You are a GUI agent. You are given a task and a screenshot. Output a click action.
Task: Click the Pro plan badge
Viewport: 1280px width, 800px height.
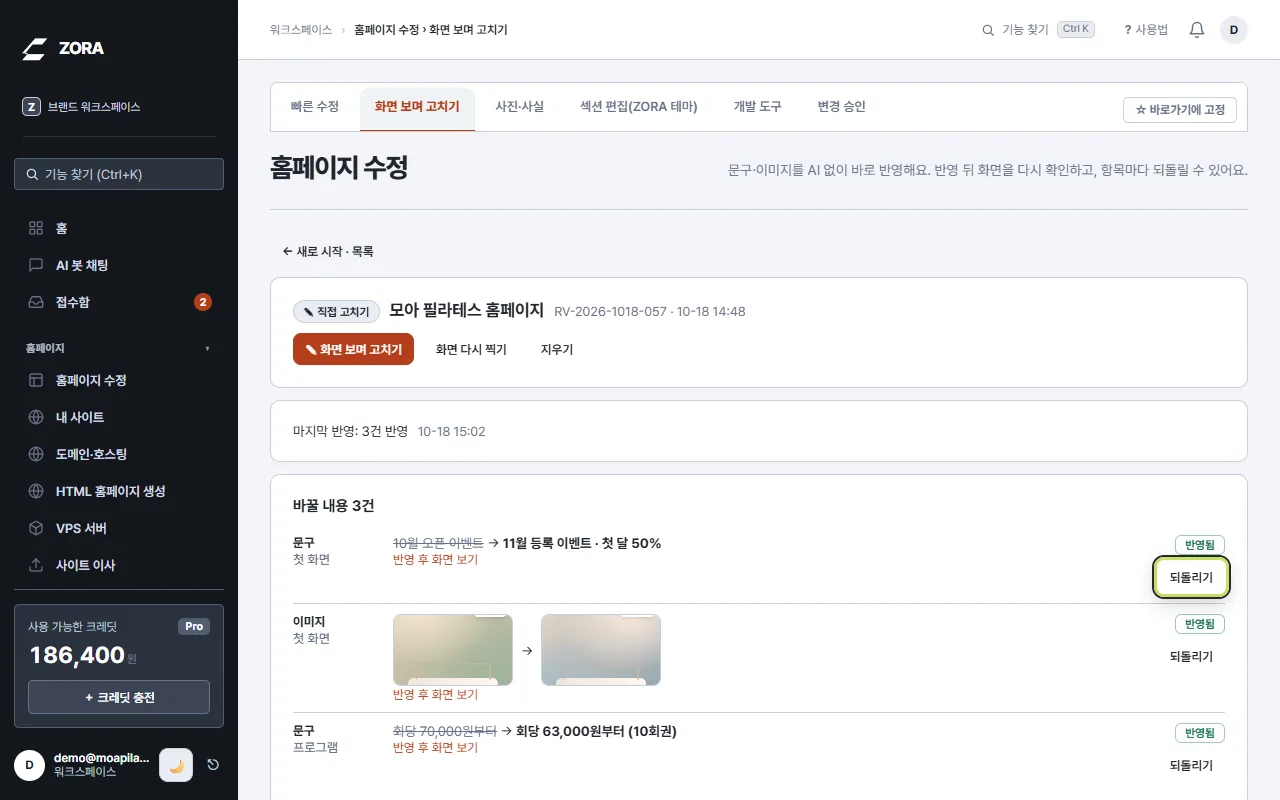point(194,626)
